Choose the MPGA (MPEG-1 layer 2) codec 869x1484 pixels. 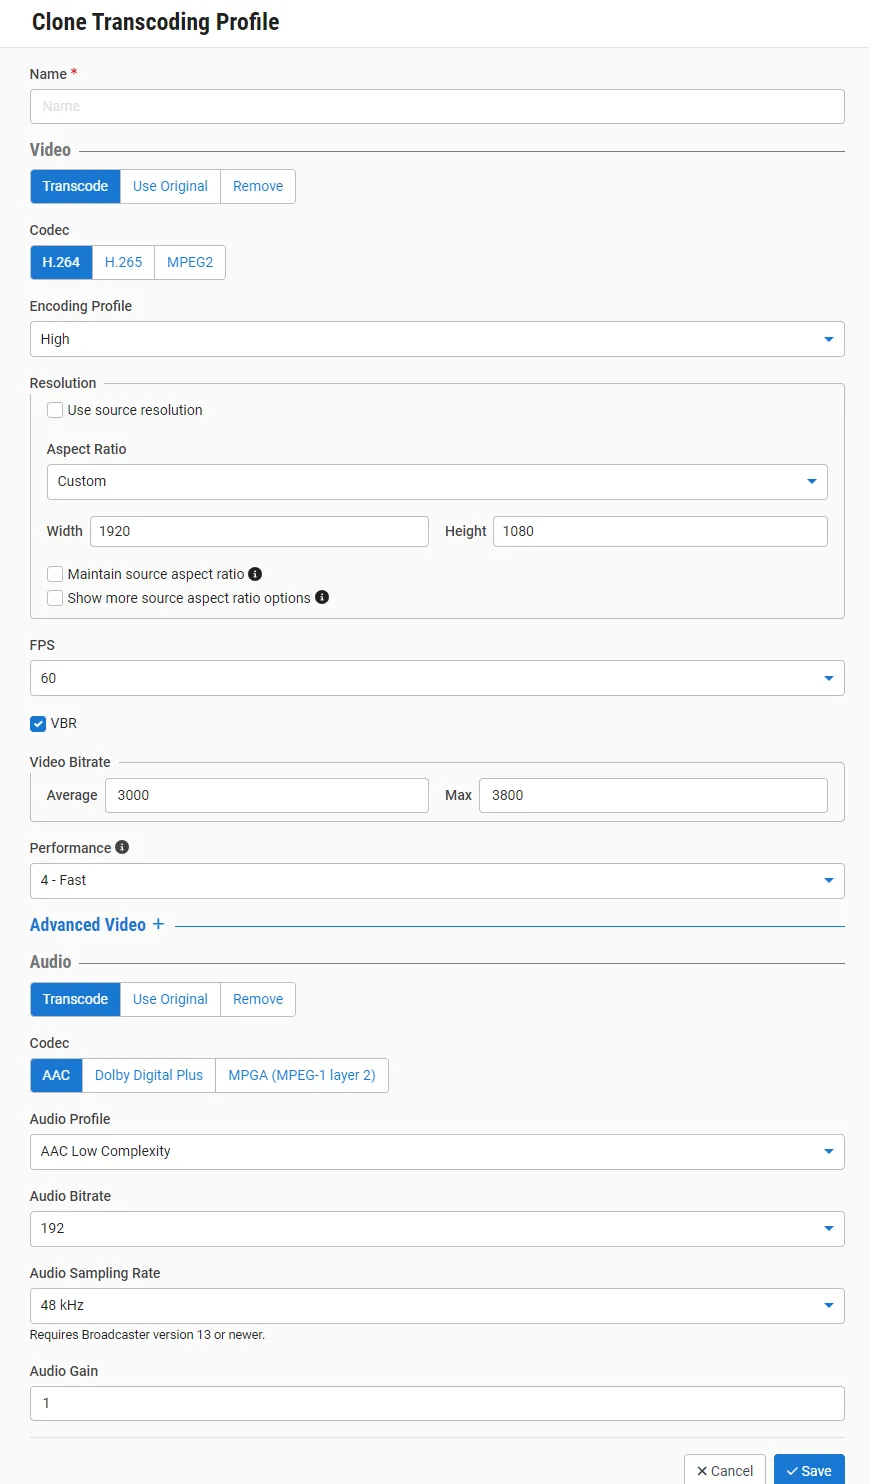(302, 1075)
